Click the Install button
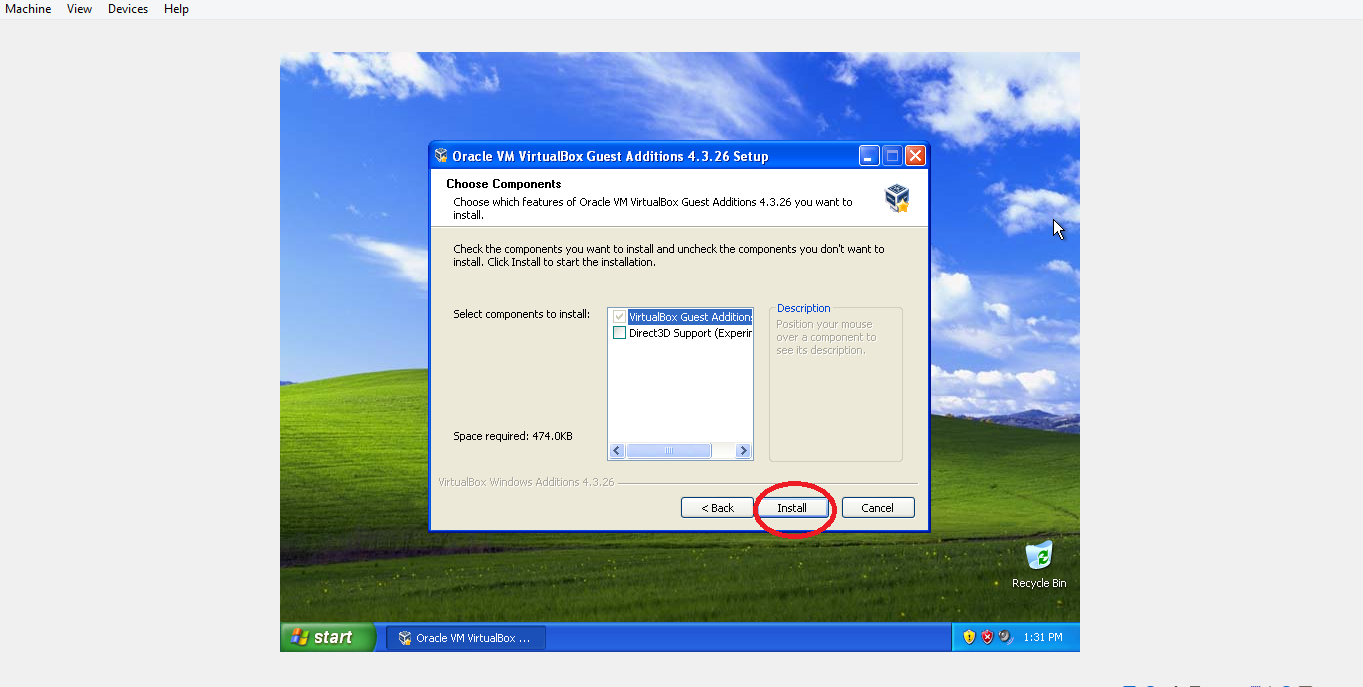Screen dimensions: 1363x687 coord(792,508)
